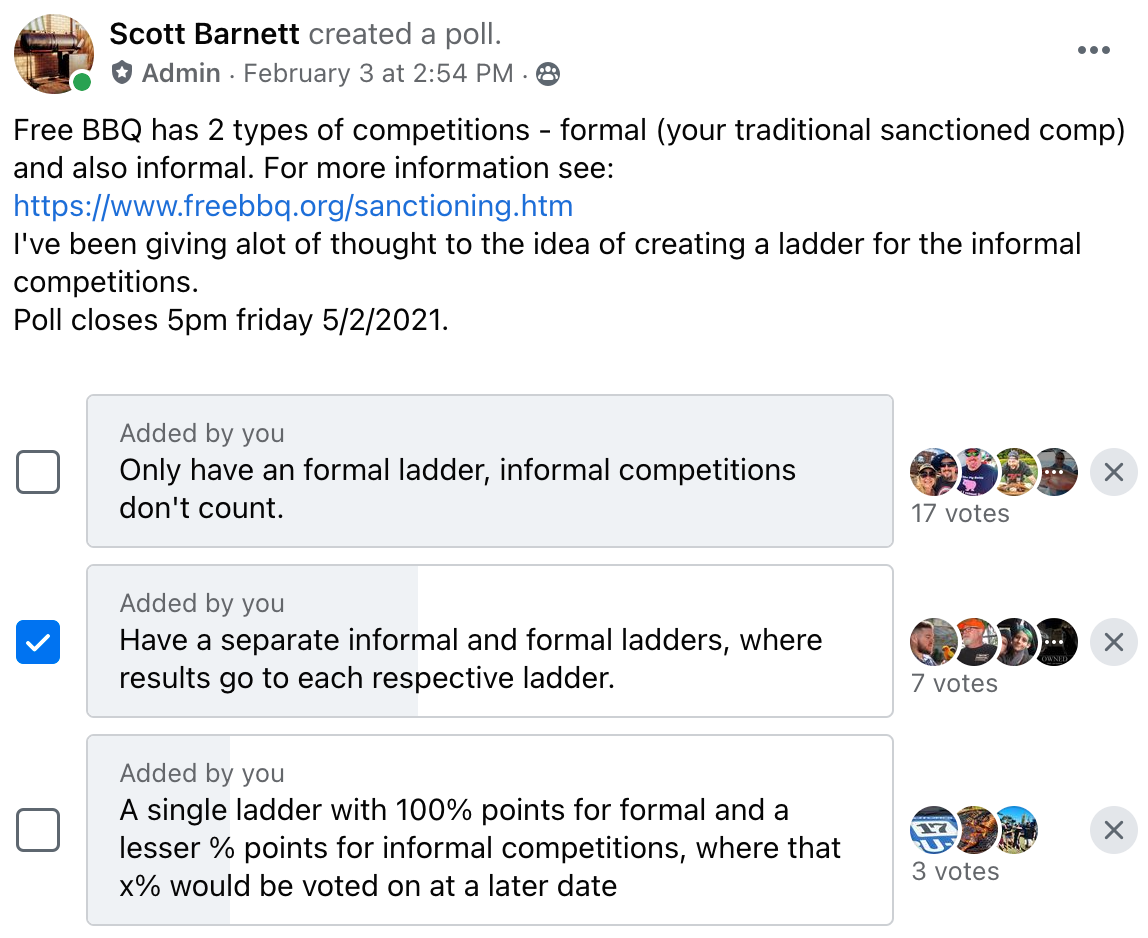Click more-voters avatar on the 7 votes option

pyautogui.click(x=1054, y=642)
